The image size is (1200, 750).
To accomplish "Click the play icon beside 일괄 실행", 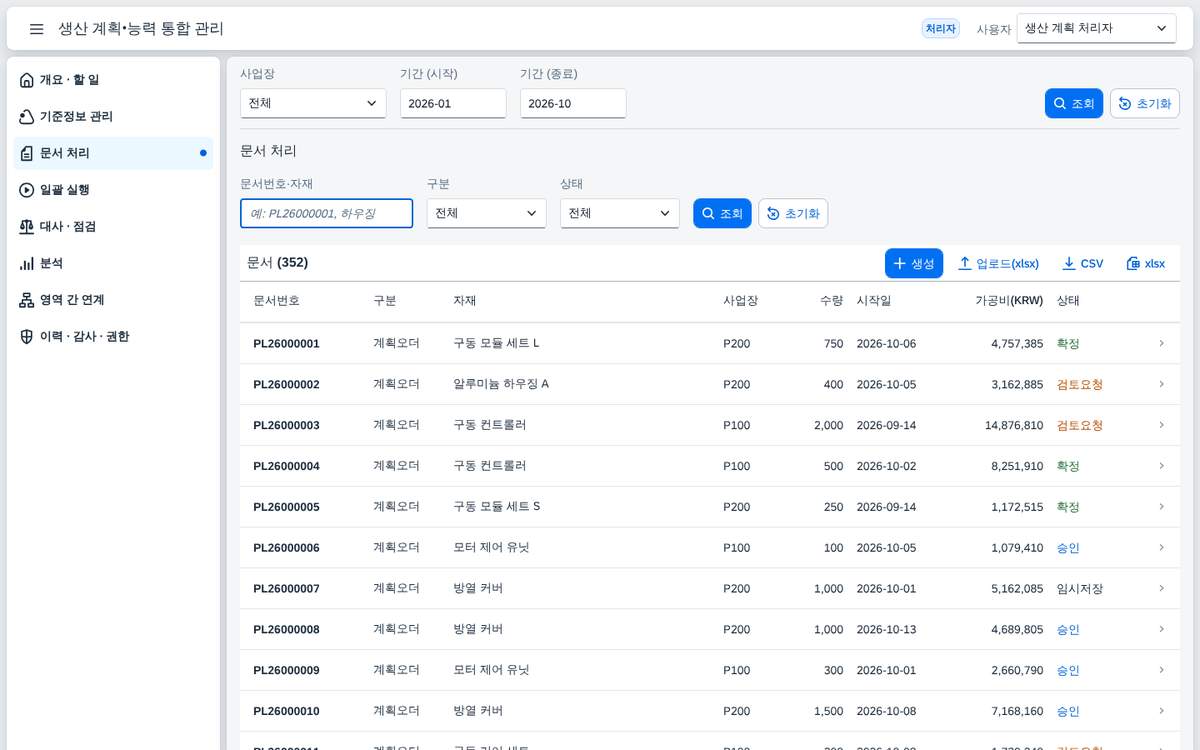I will click(27, 190).
